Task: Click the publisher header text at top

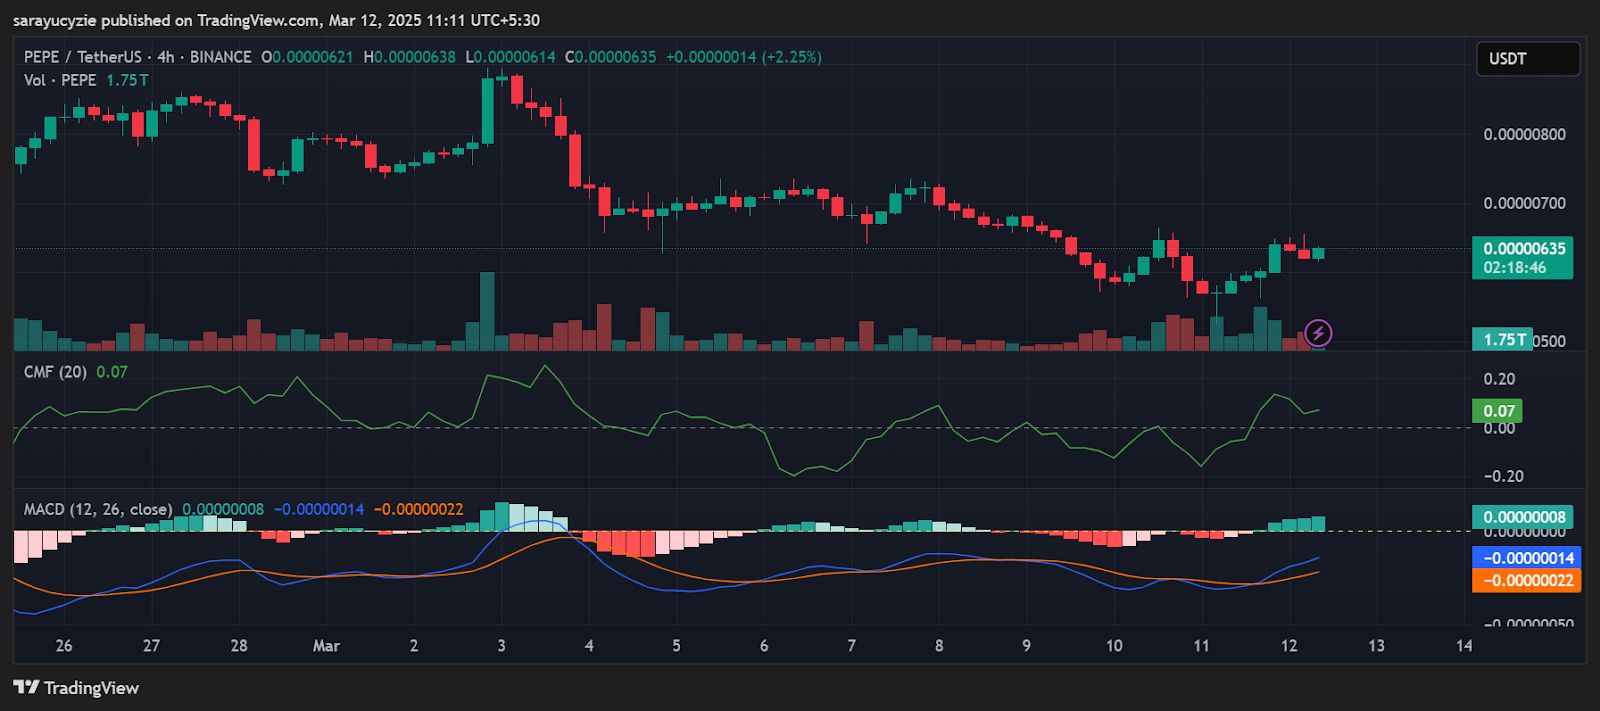Action: pos(276,20)
